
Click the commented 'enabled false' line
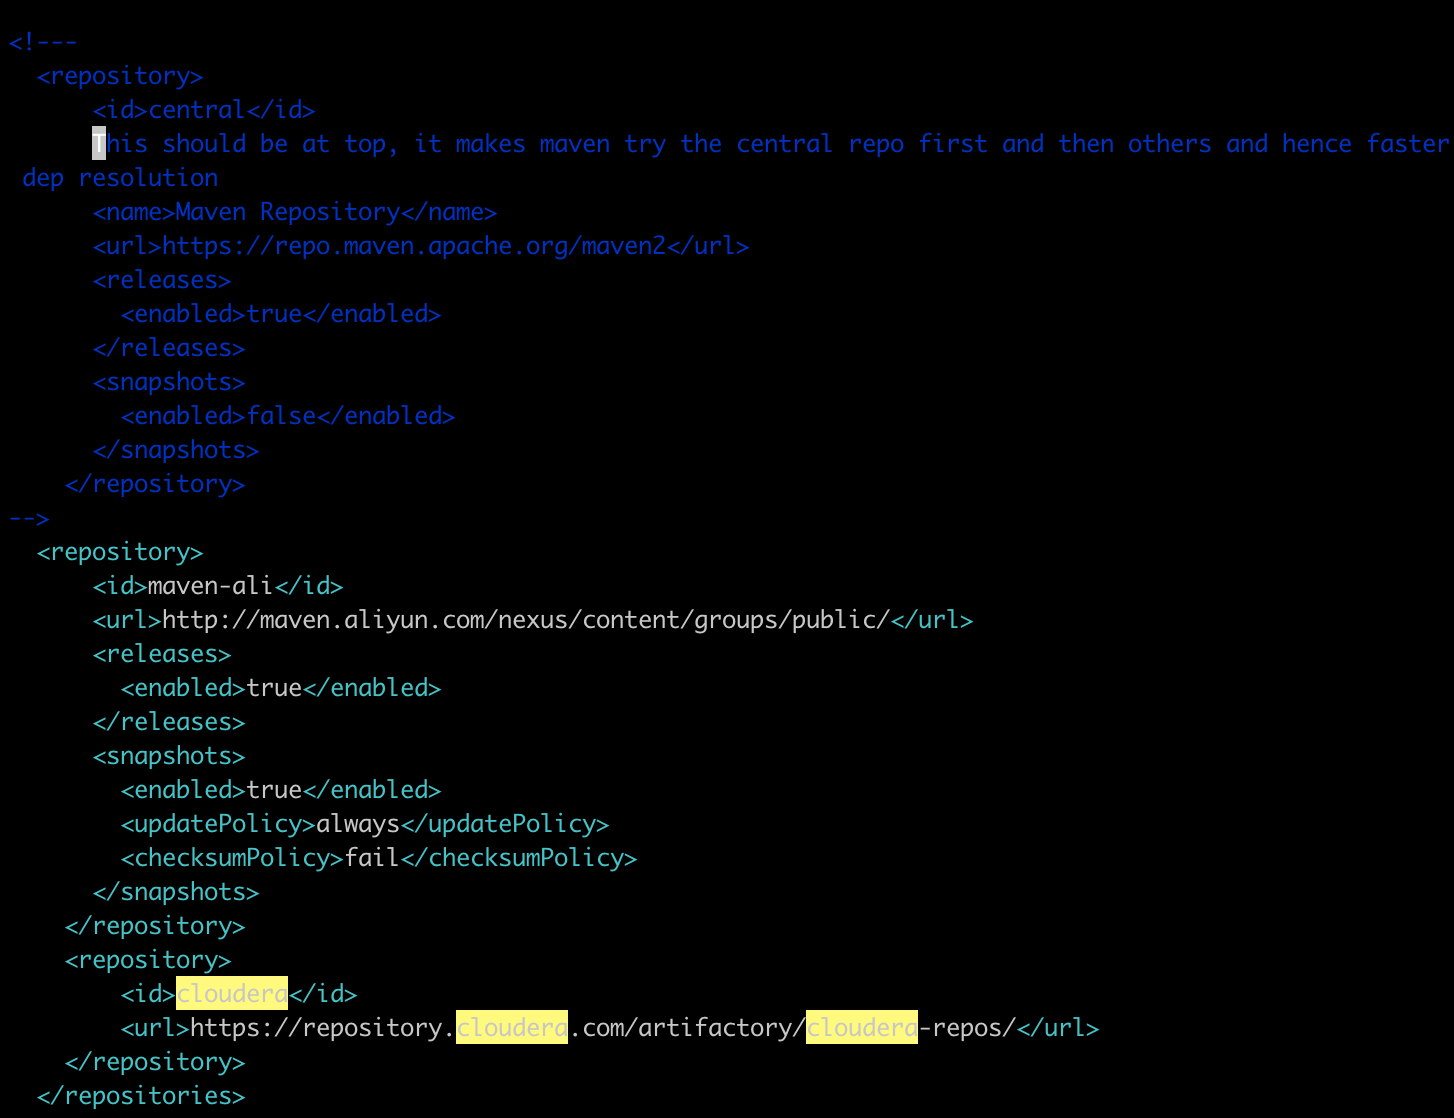[288, 416]
